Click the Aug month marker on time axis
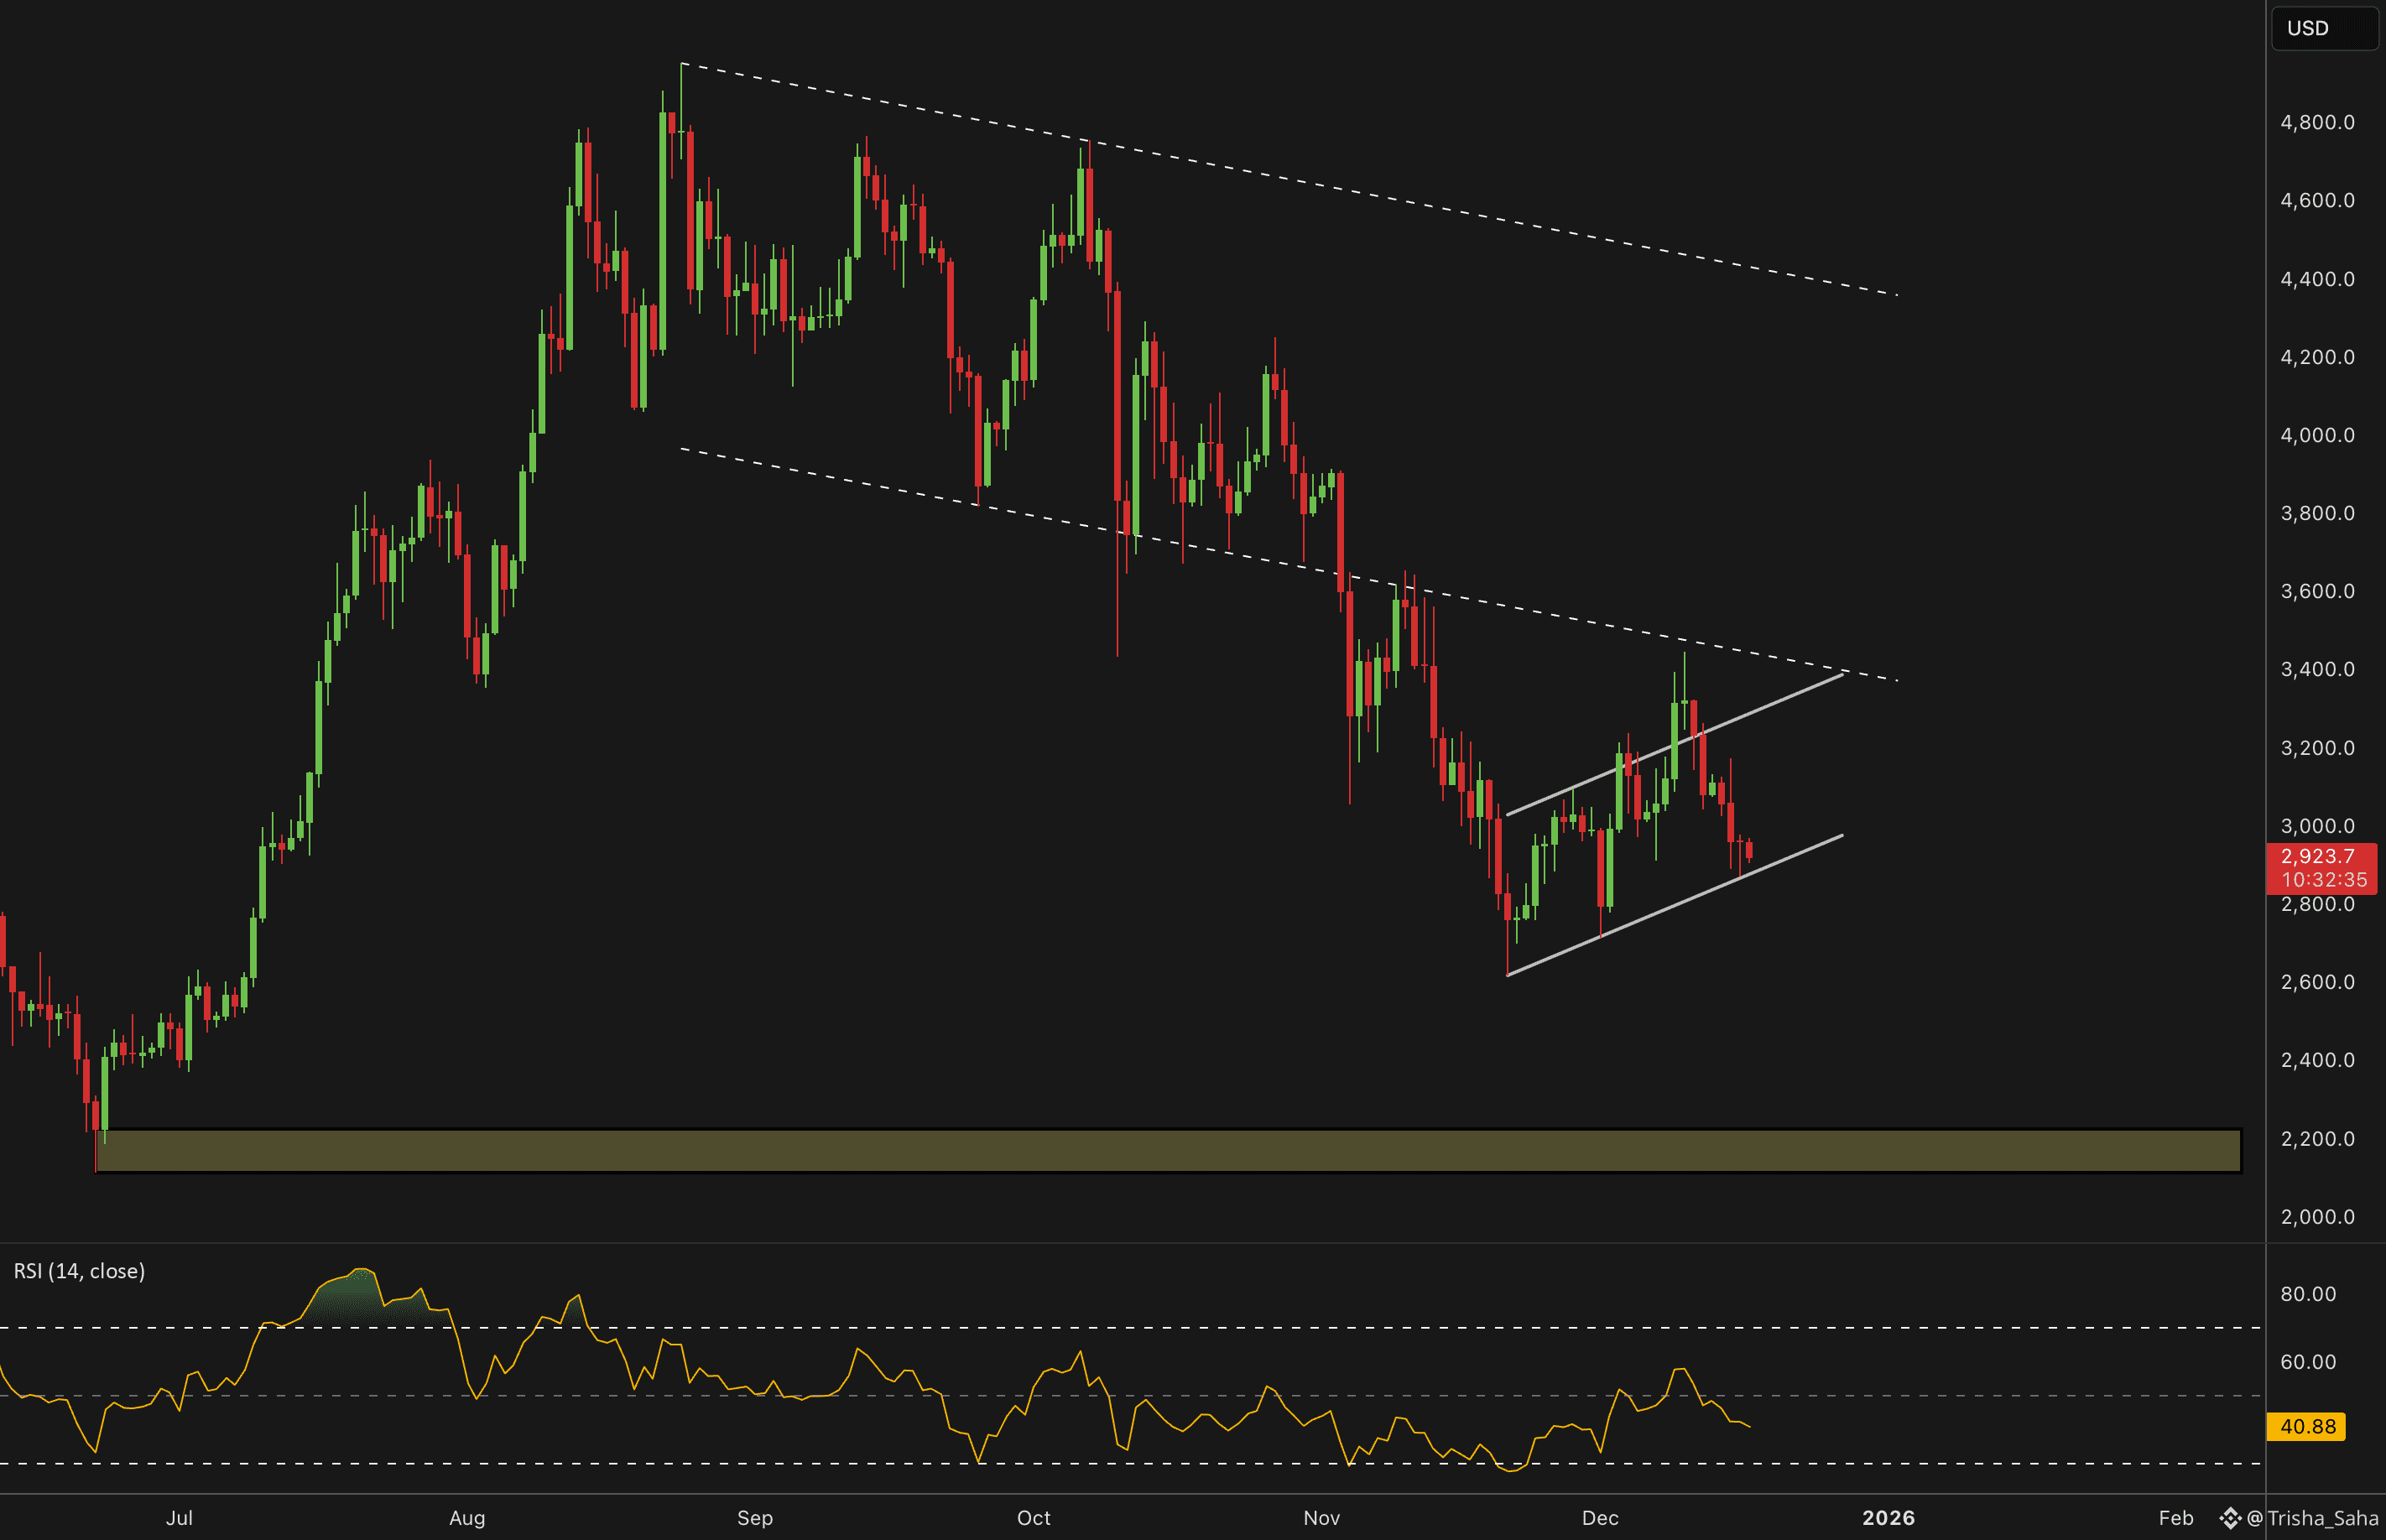This screenshot has height=1540, width=2386. click(467, 1518)
